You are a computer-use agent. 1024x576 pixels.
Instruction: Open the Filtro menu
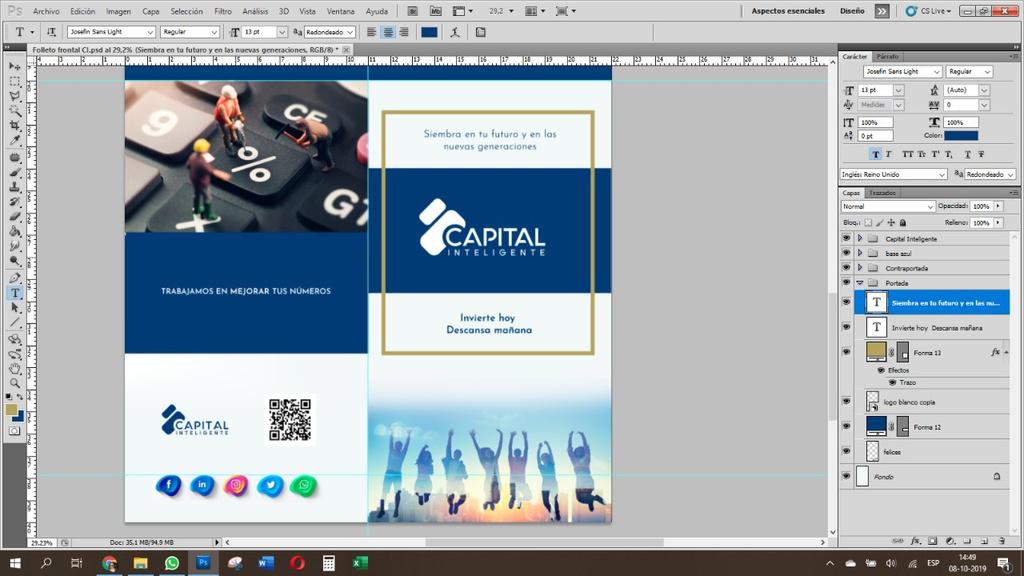223,11
